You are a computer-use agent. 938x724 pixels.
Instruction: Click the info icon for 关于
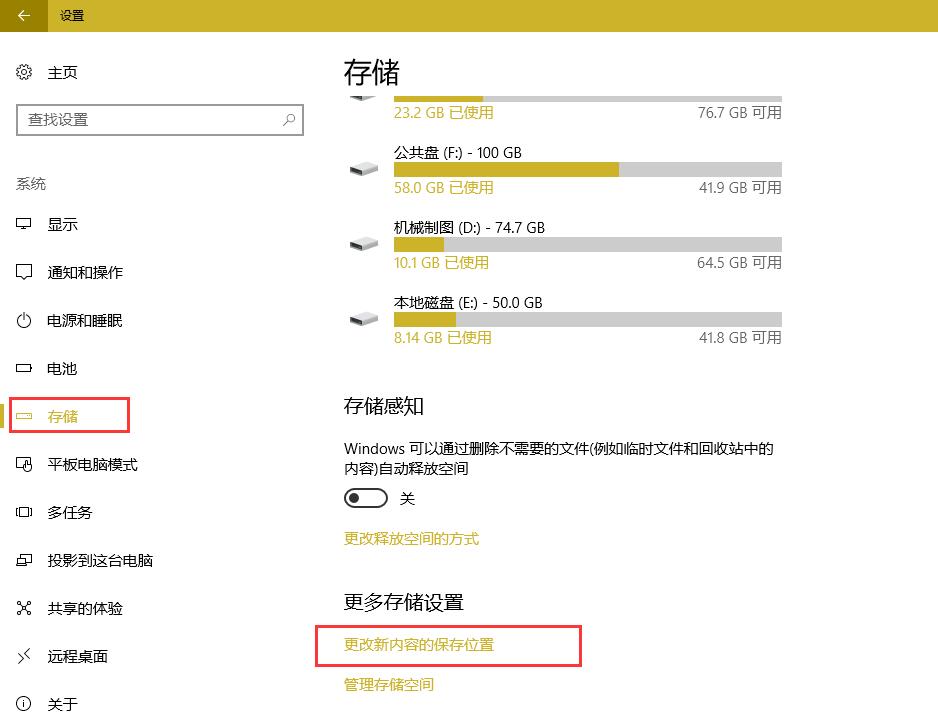pyautogui.click(x=24, y=704)
